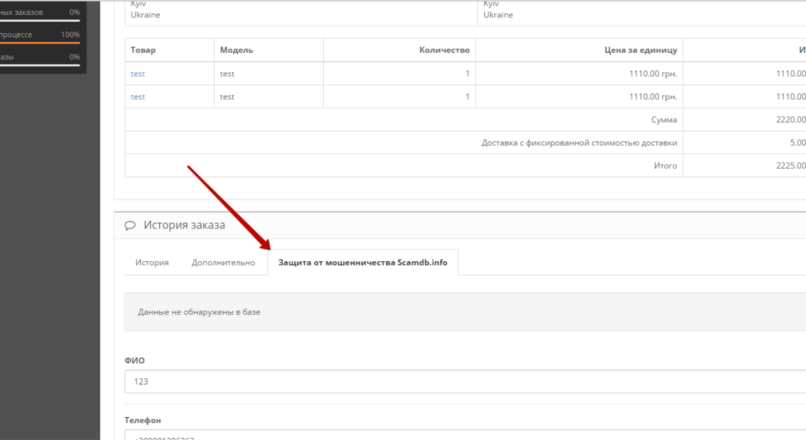Screen dimensions: 806x440
Task: Click the Доставка с фиксированной стоимостью доставки text
Action: pos(579,143)
